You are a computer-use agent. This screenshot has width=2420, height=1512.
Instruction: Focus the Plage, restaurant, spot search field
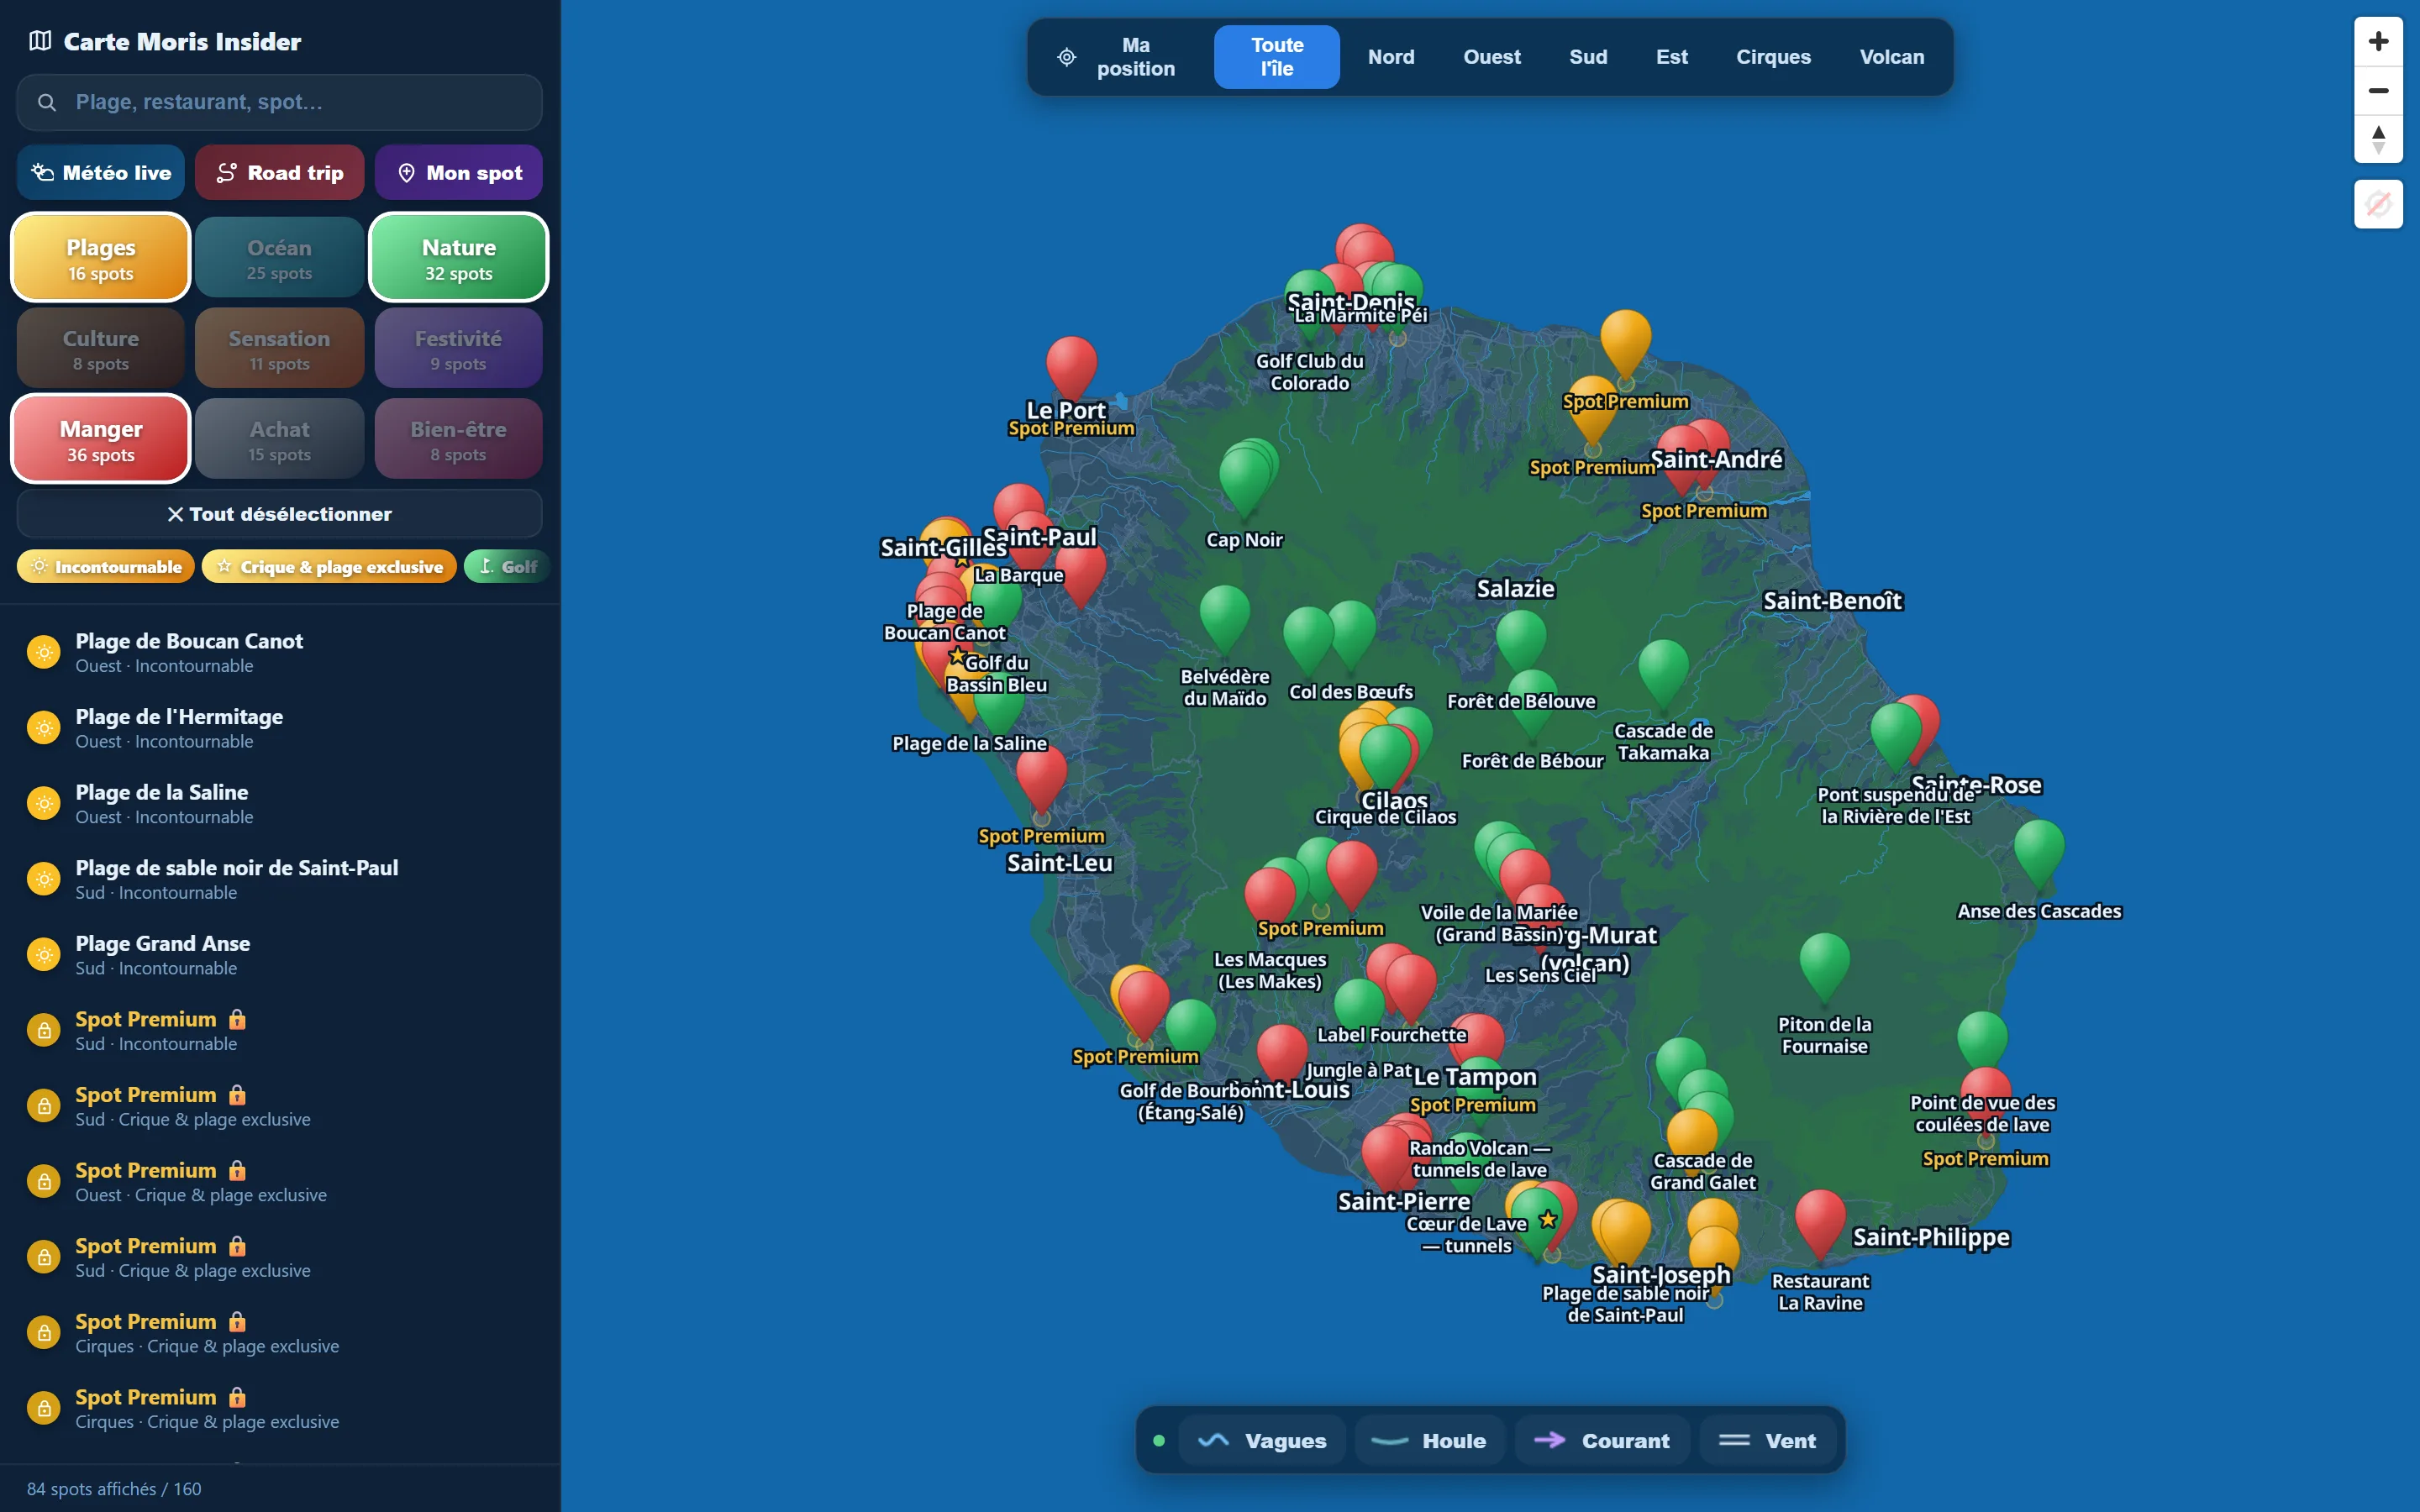pyautogui.click(x=279, y=102)
